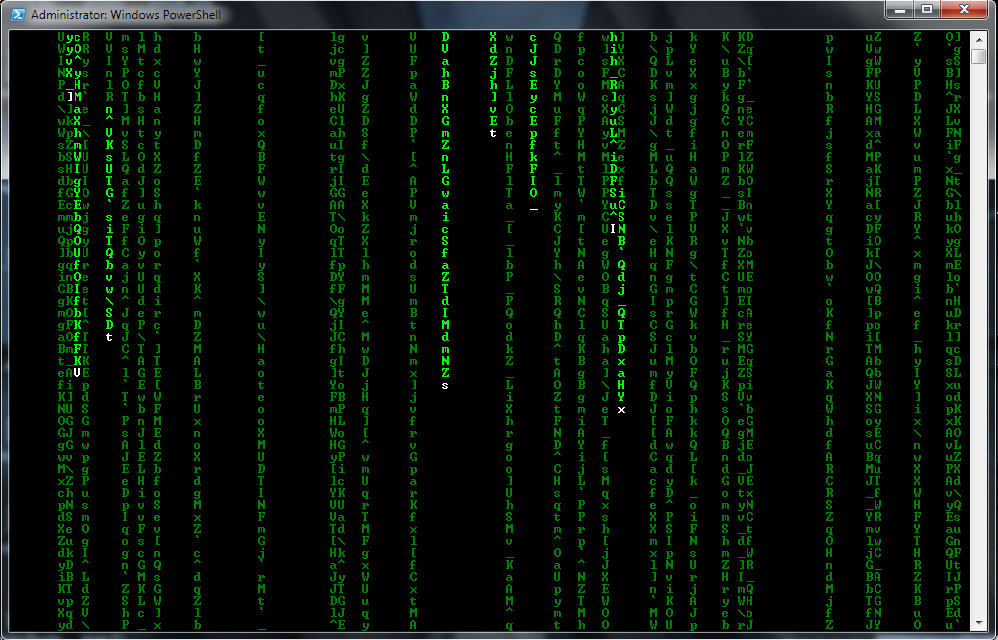Click the top 'D' of bright 'DVahBn' column
998x640 pixels.
pyautogui.click(x=445, y=37)
